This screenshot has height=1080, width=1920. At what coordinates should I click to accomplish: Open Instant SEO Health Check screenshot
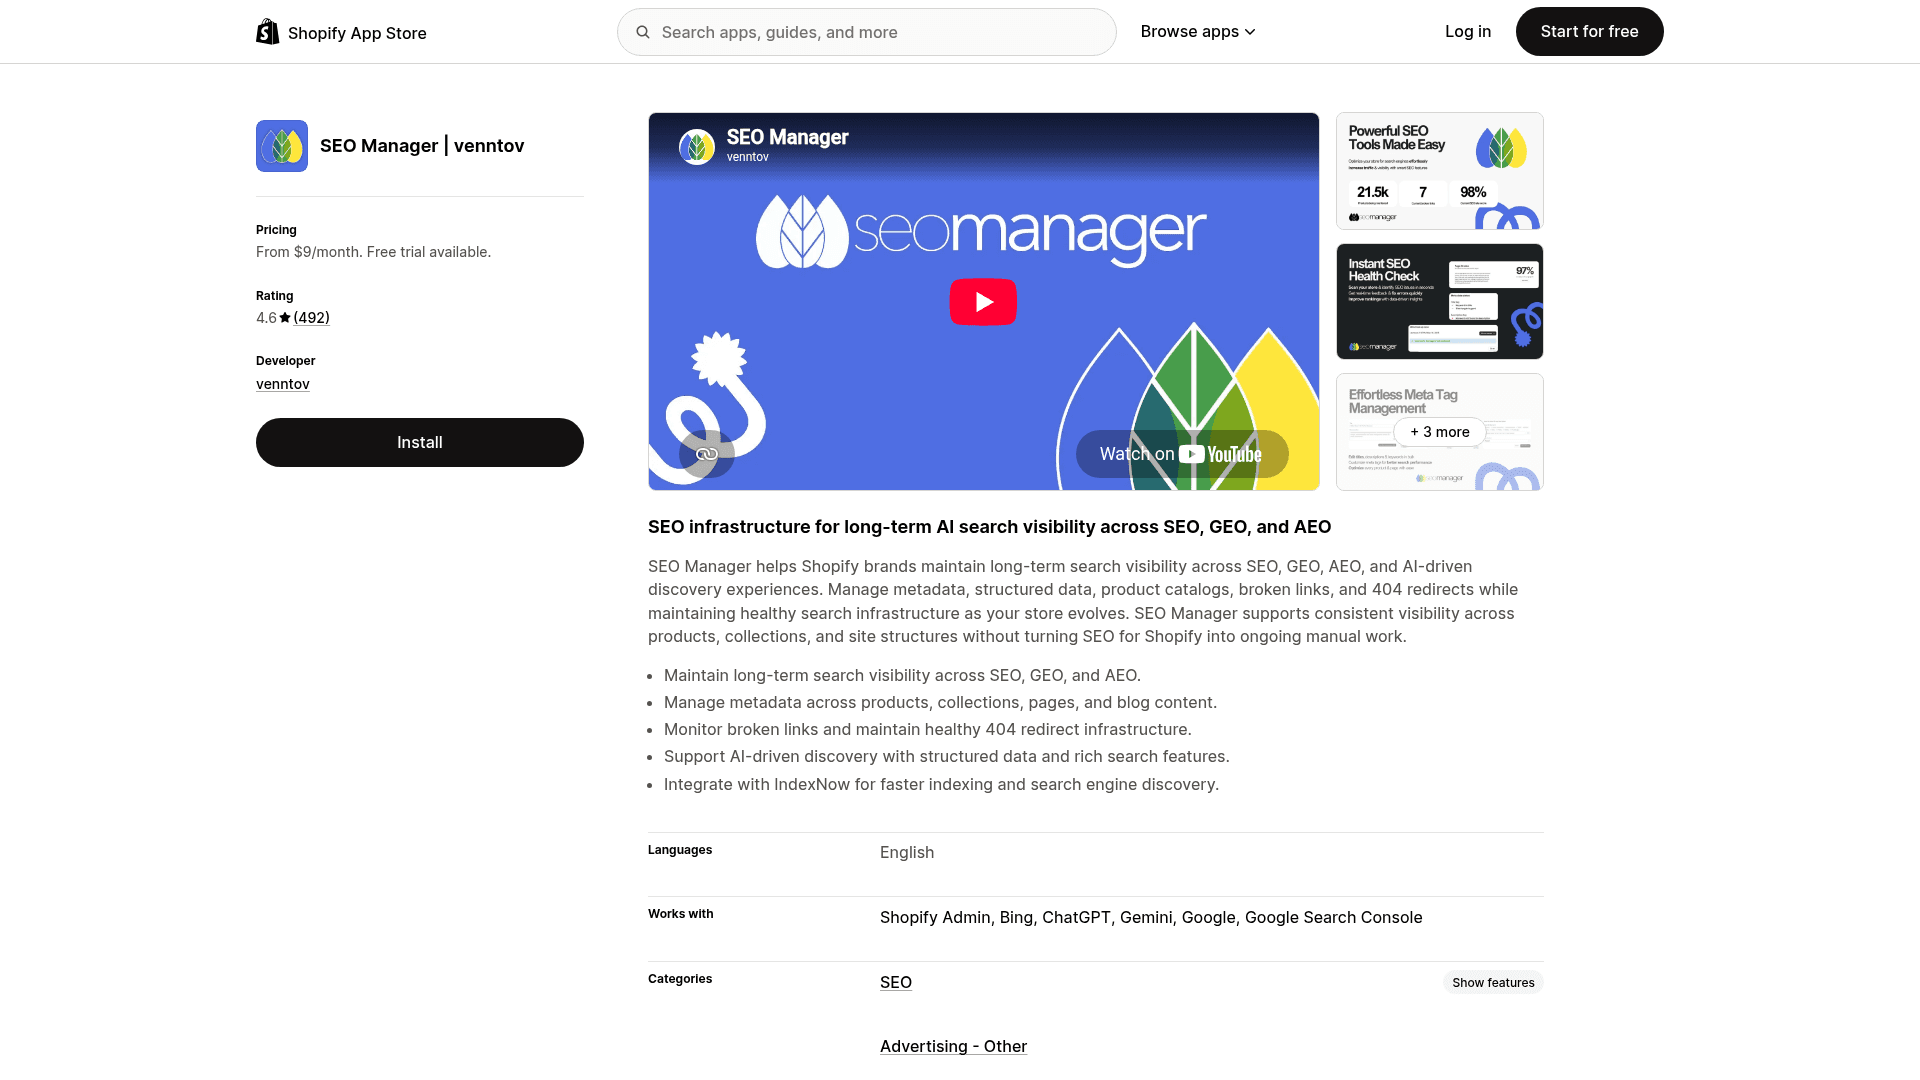point(1440,301)
